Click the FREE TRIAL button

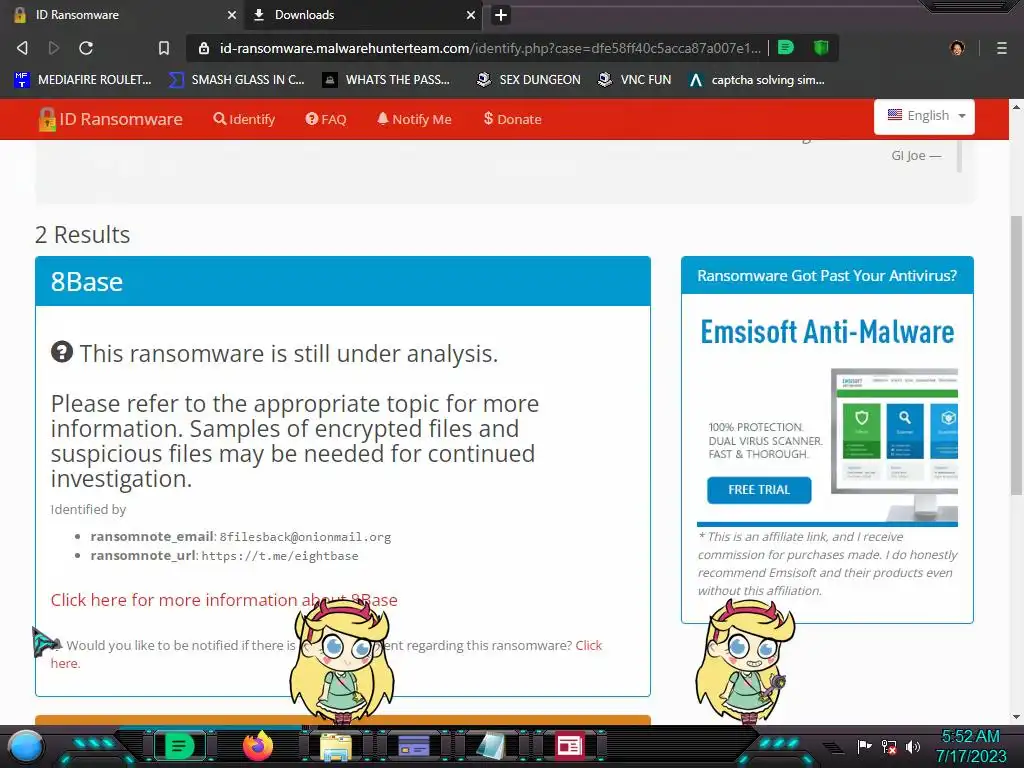[759, 490]
